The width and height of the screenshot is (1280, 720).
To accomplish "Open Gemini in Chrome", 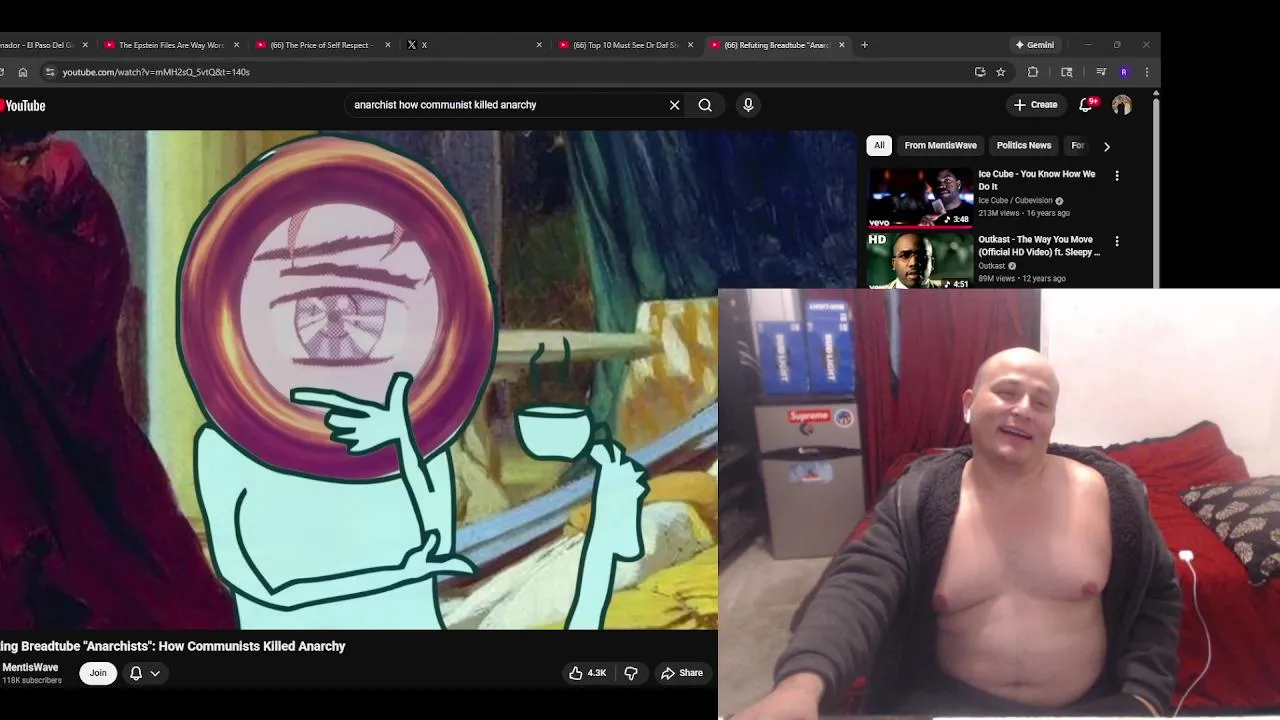I will (1035, 45).
